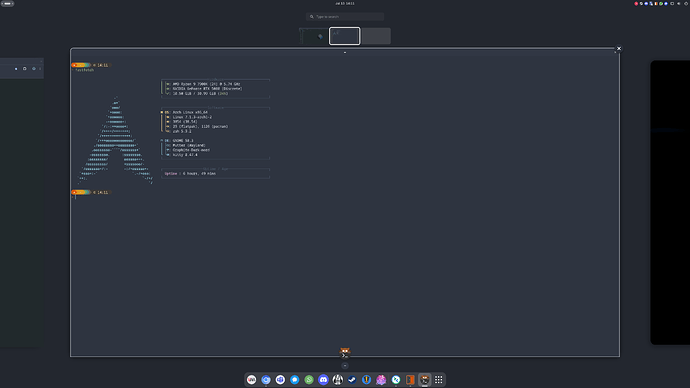Click the orange tray icon in top bar
The image size is (690, 388).
pyautogui.click(x=656, y=4)
